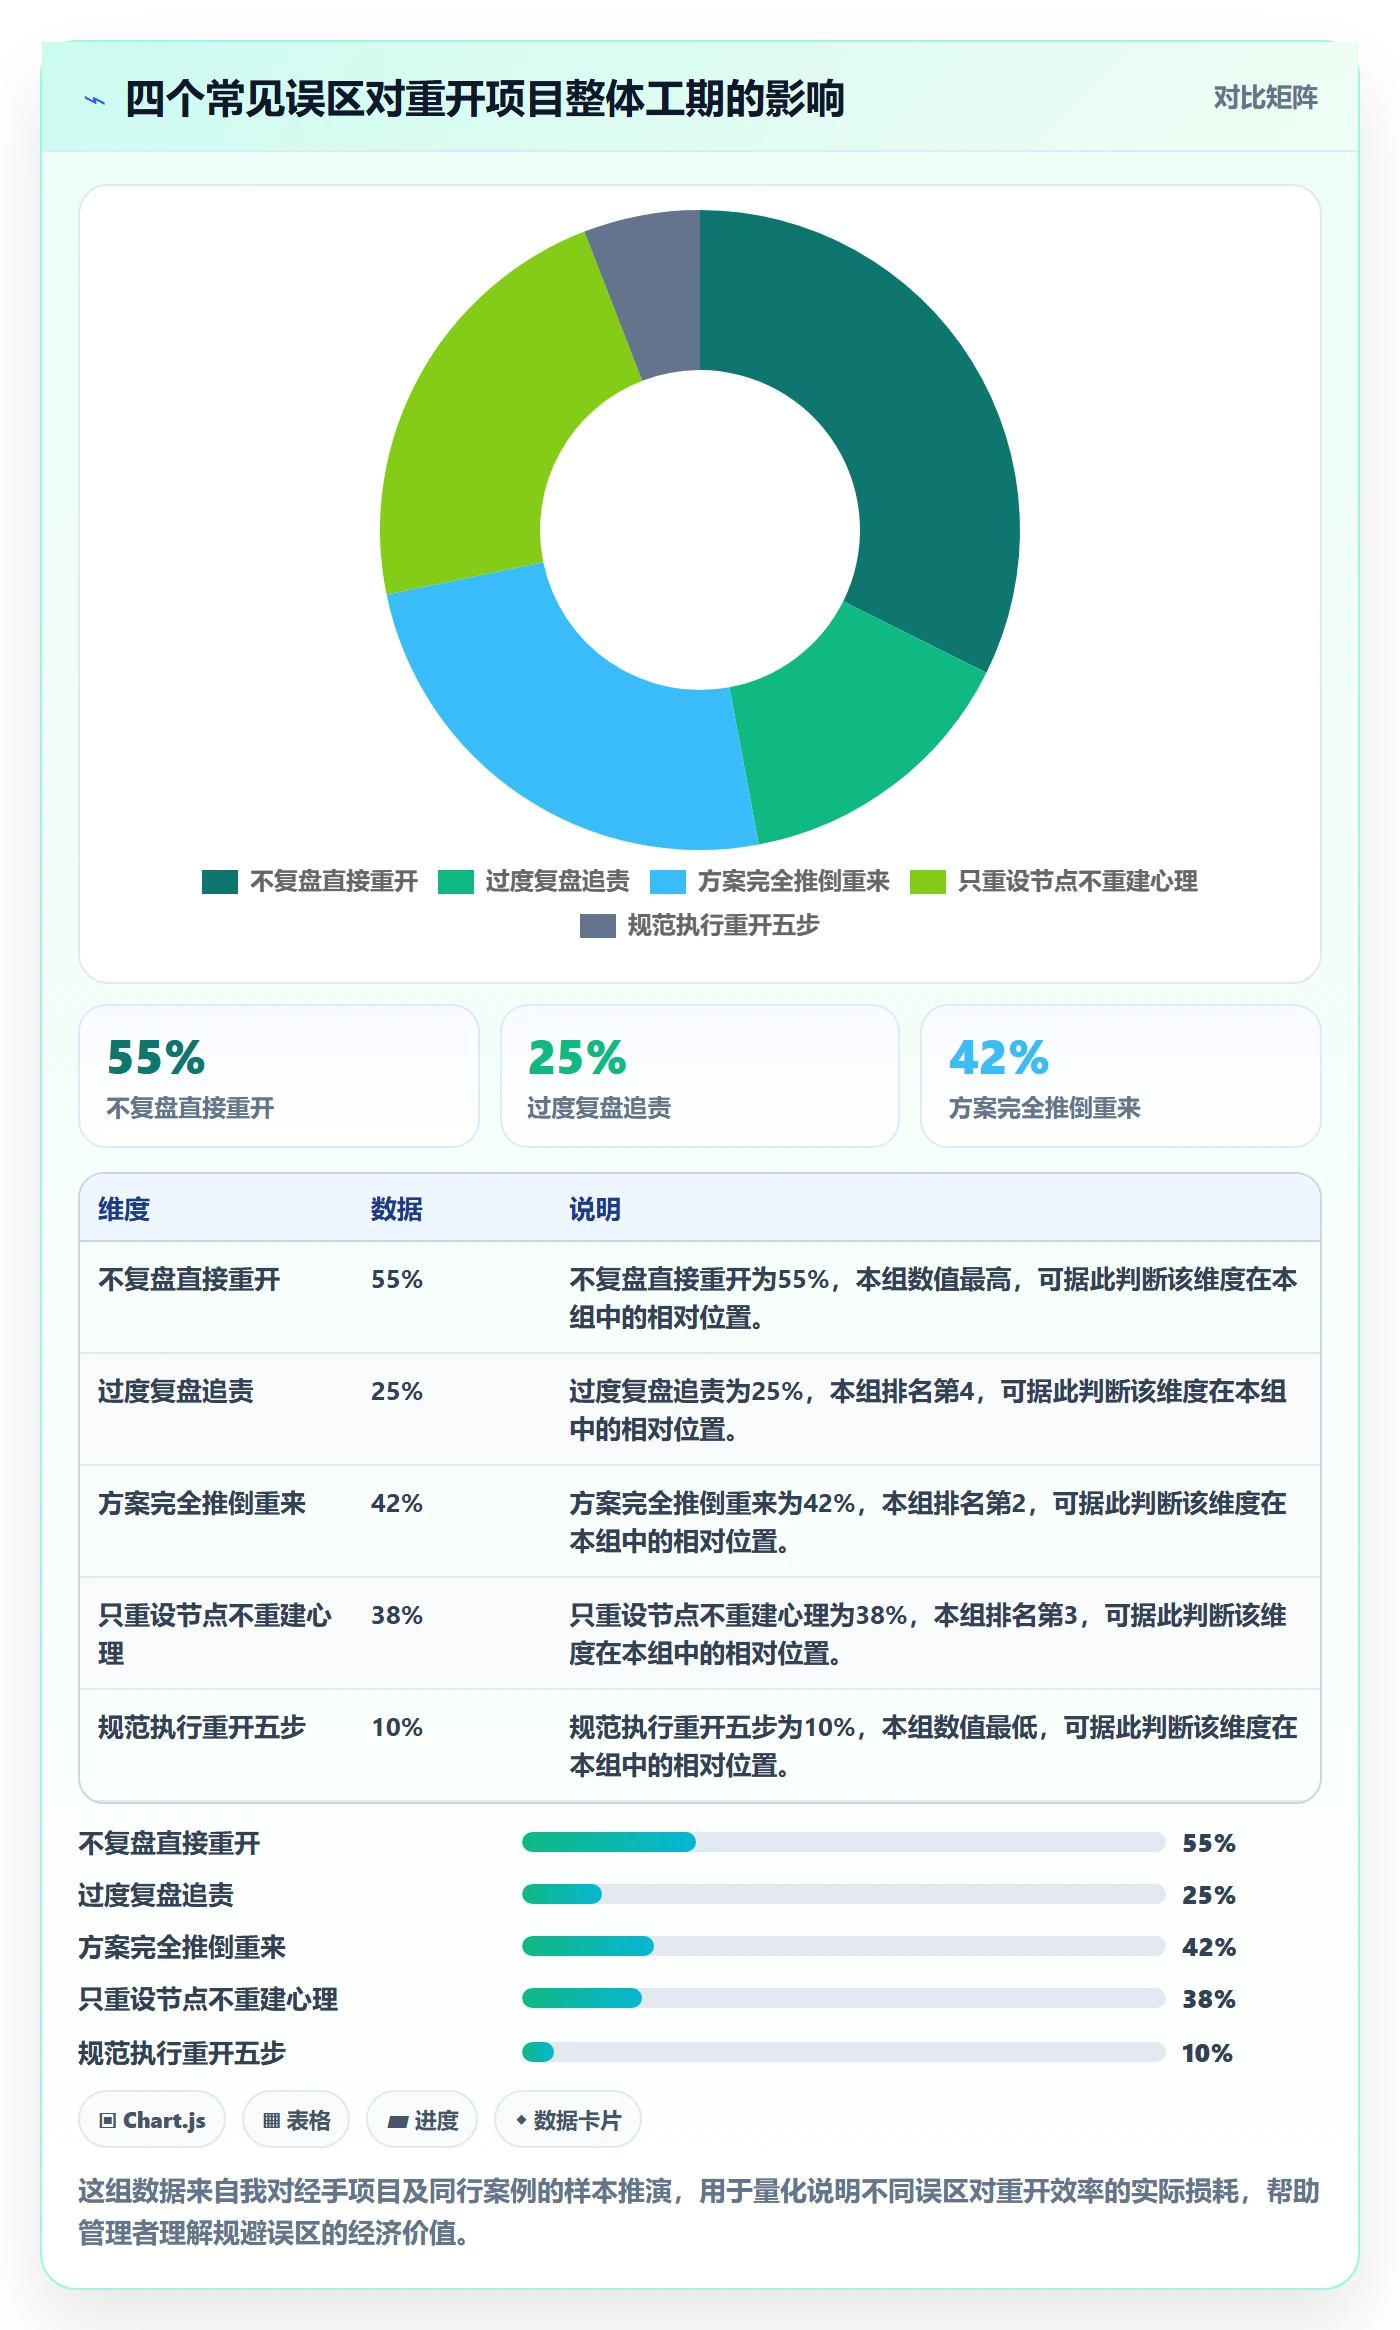1400x2330 pixels.
Task: Click the 方案完全推倒重来 progress bar
Action: pos(843,1946)
